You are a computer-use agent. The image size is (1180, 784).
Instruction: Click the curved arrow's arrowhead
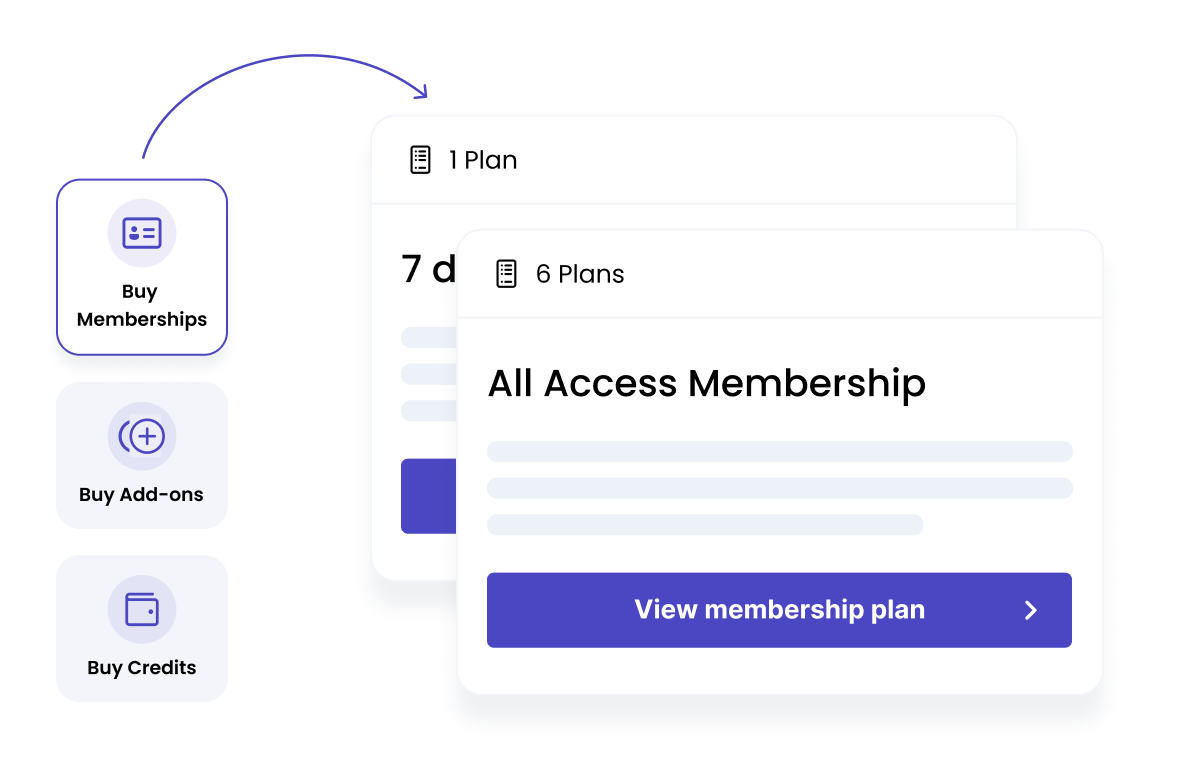pos(421,93)
